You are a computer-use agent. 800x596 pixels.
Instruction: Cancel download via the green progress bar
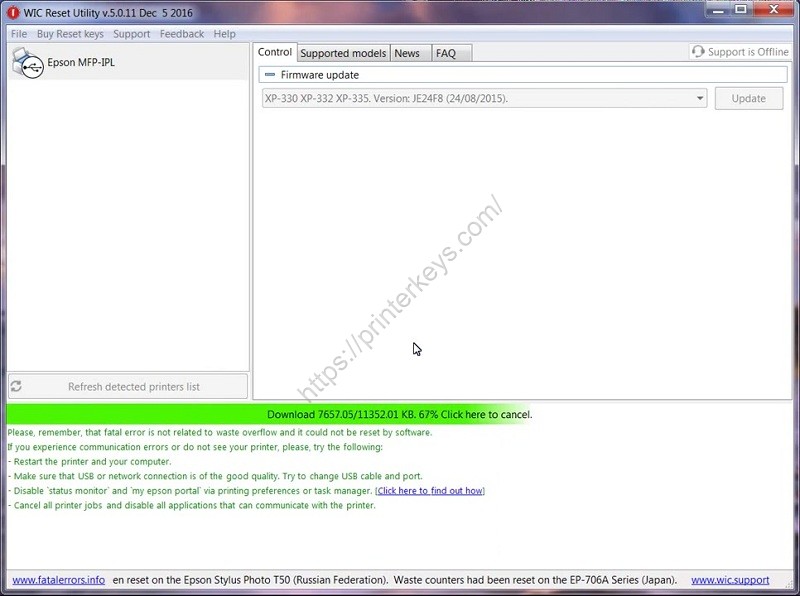pos(399,414)
